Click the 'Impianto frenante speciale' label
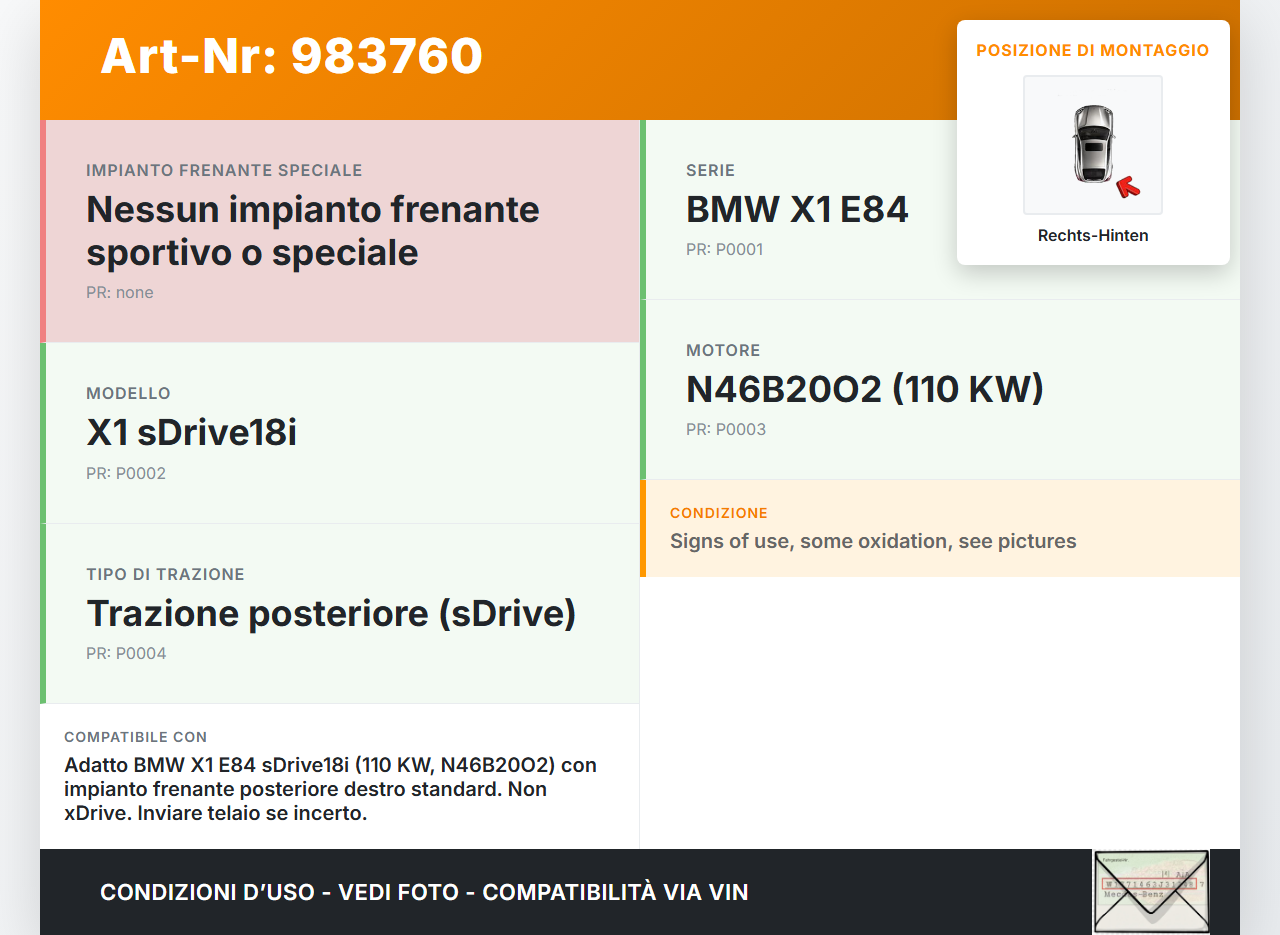Viewport: 1280px width, 935px height. [x=224, y=171]
